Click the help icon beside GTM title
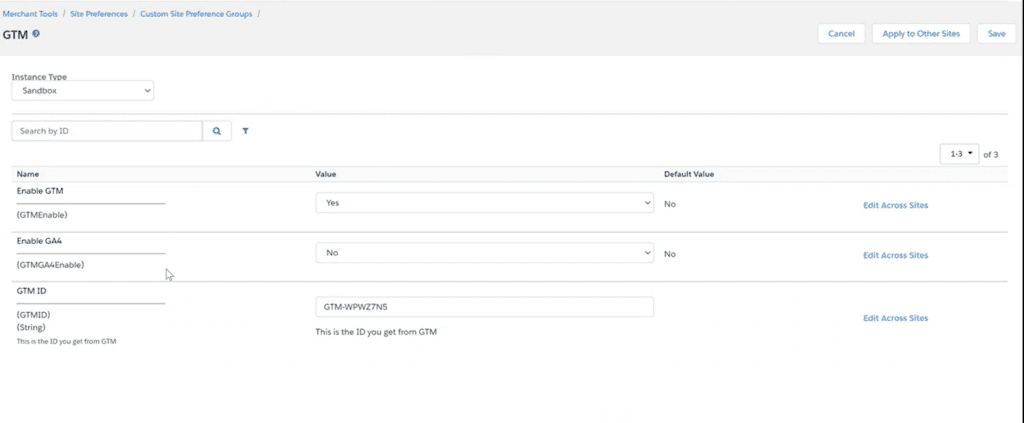Screen dimensions: 1024x423 pos(36,33)
